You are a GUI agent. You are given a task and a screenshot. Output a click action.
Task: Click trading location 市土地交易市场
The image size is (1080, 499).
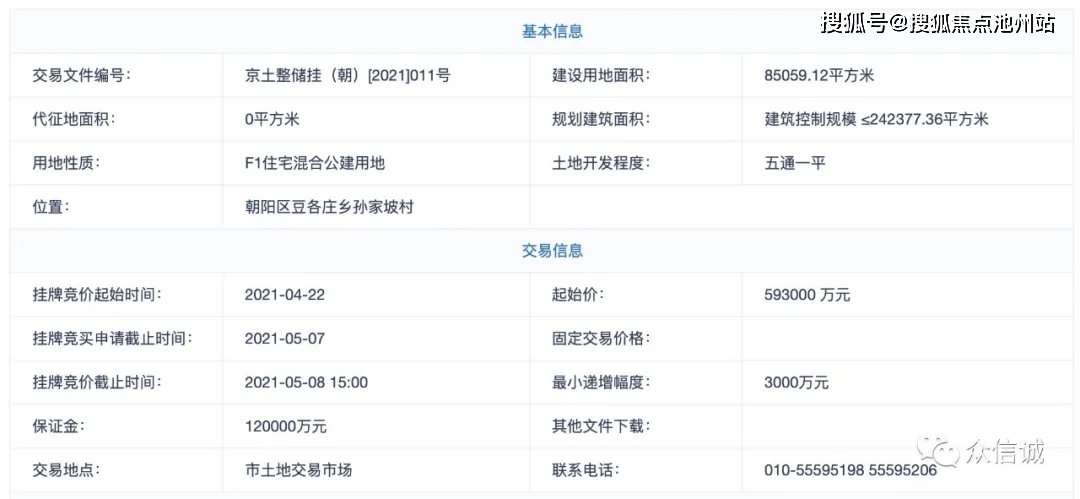(298, 471)
